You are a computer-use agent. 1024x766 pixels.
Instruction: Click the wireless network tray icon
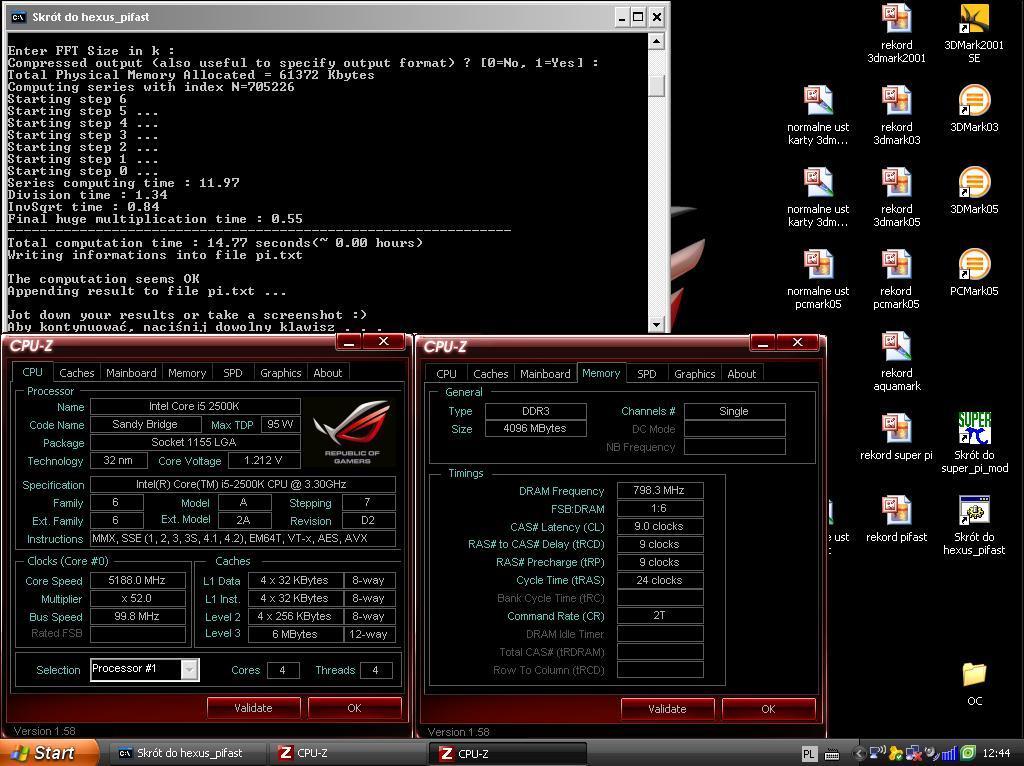[878, 753]
